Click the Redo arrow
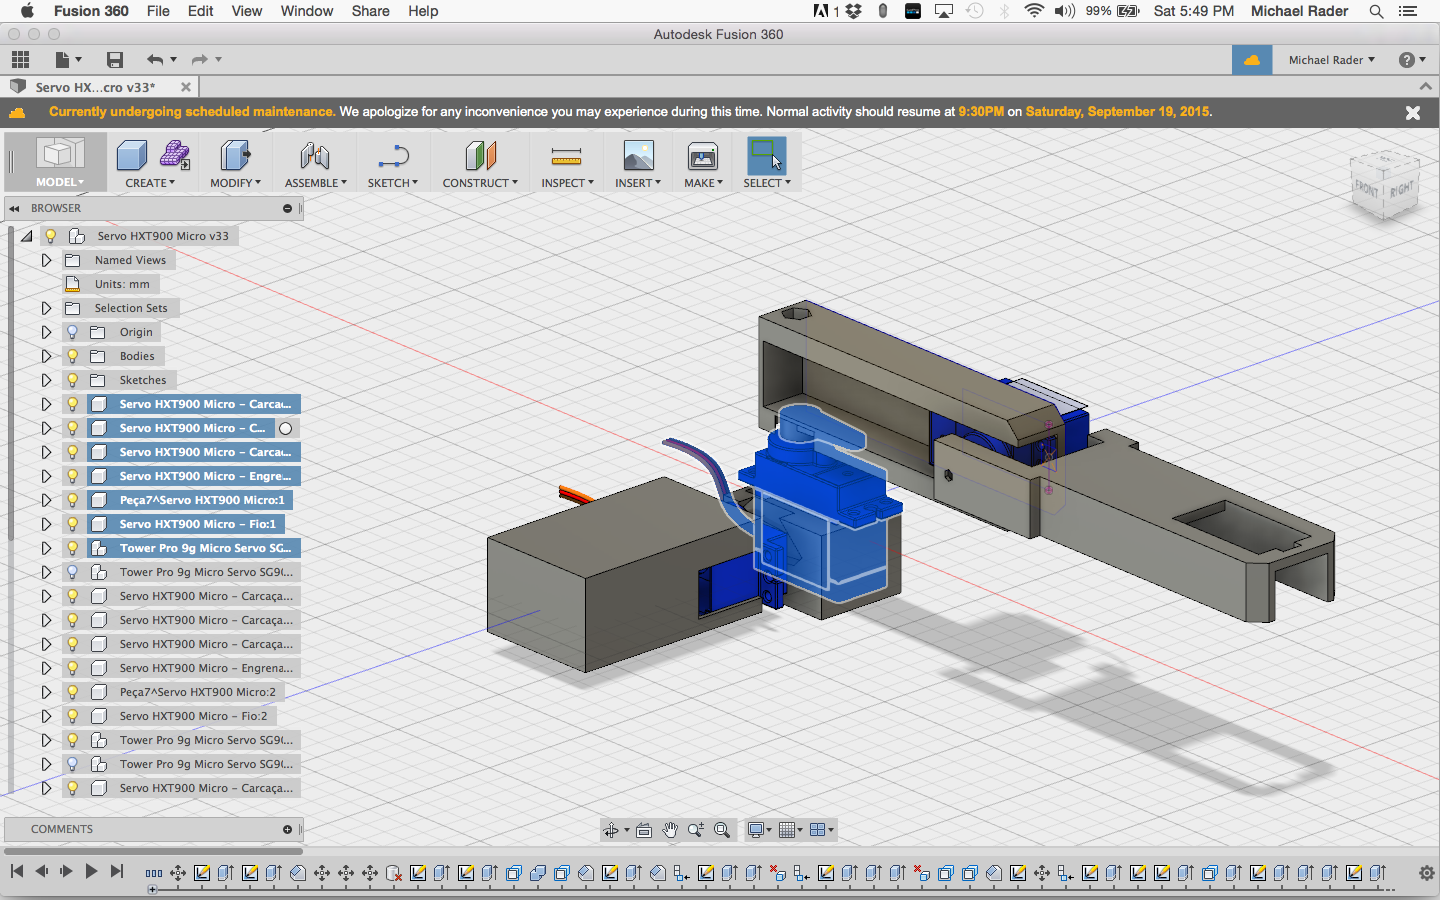Screen dimensions: 1440x900 pyautogui.click(x=199, y=60)
